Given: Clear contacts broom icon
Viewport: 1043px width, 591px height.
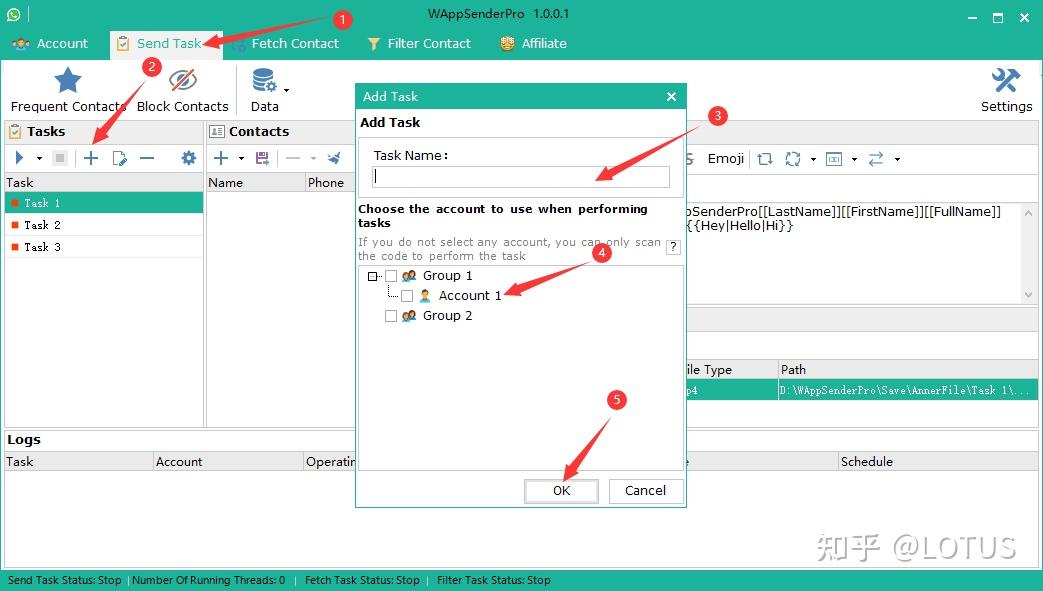Looking at the screenshot, I should coord(334,158).
